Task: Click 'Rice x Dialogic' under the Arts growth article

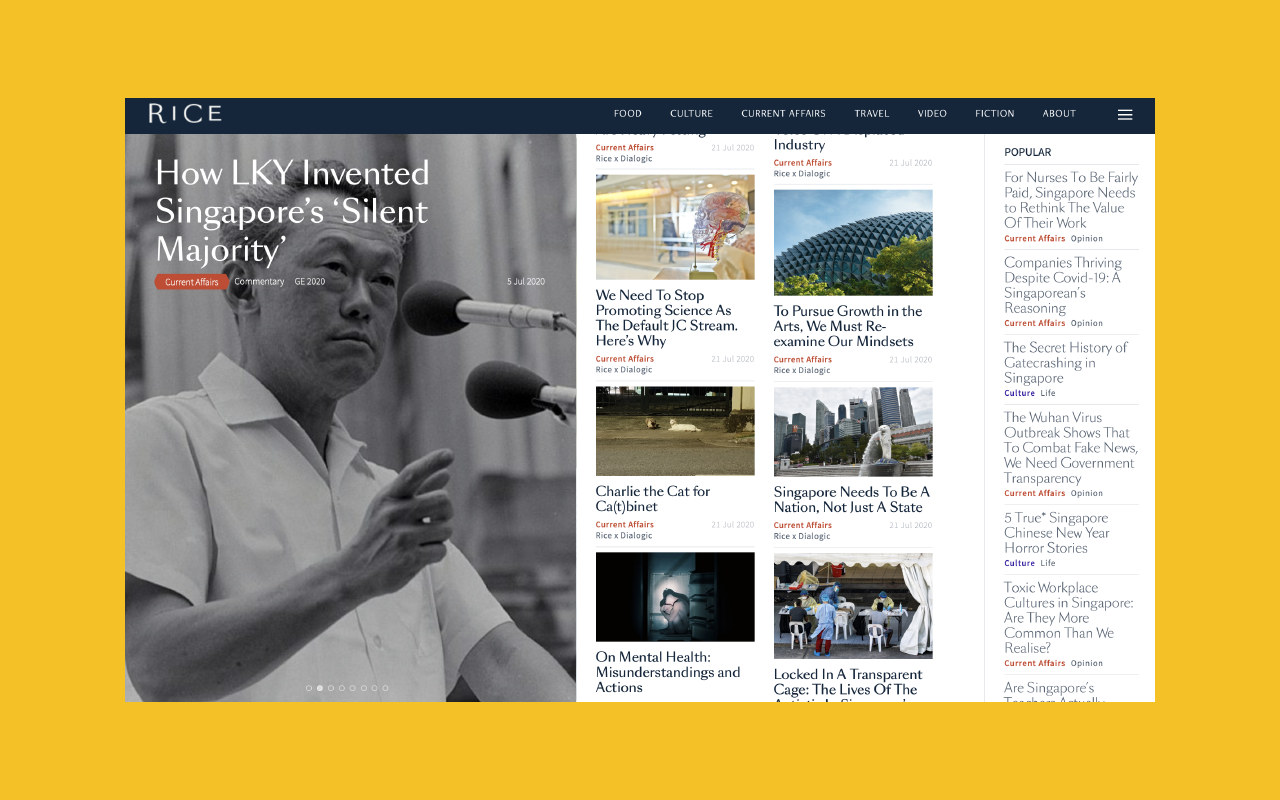Action: click(x=802, y=370)
